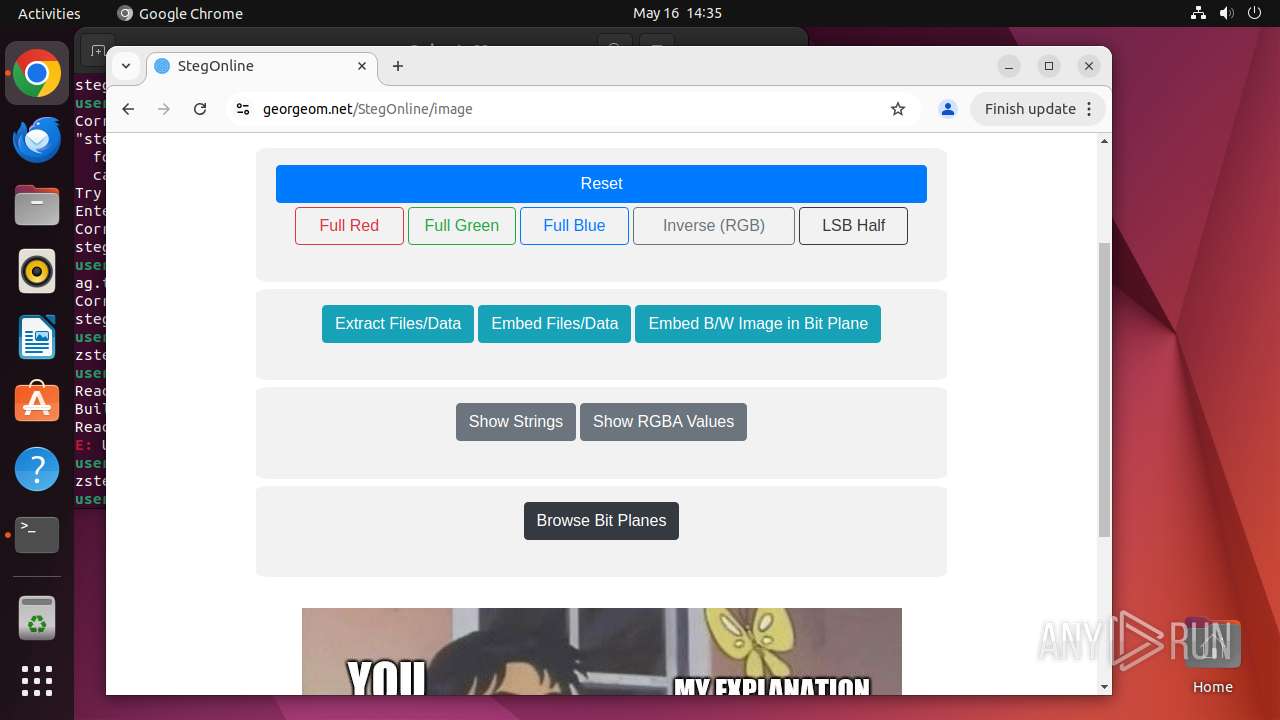The image size is (1280, 720).
Task: Apply the Inverse (RGB) filter
Action: 714,226
